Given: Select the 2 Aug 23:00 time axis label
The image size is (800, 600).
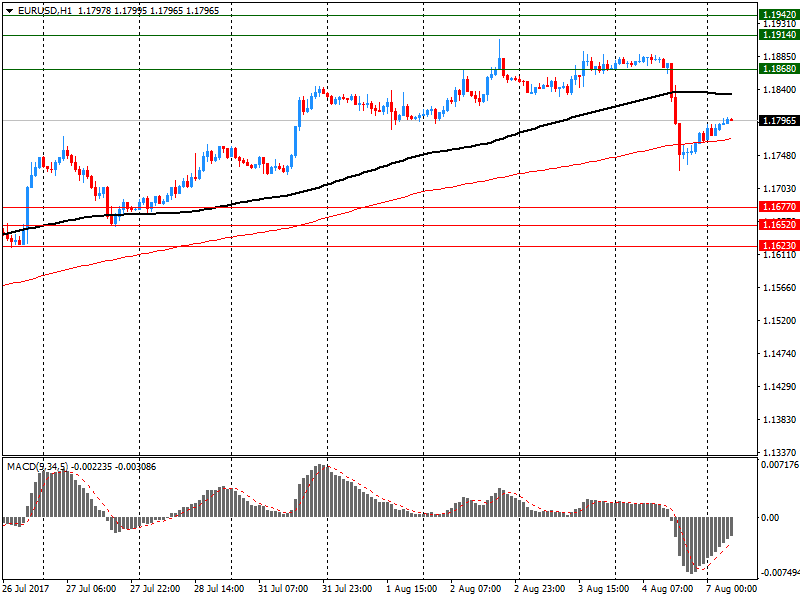Looking at the screenshot, I should (539, 589).
